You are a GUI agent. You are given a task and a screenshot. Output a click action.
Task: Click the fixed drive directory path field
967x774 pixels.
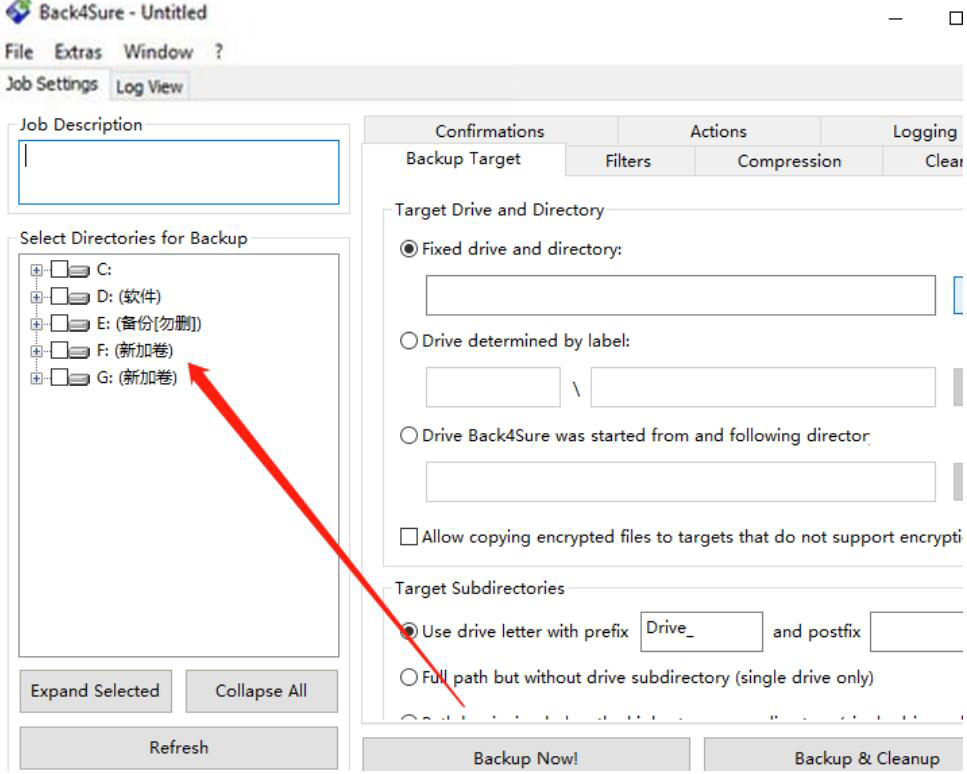681,296
